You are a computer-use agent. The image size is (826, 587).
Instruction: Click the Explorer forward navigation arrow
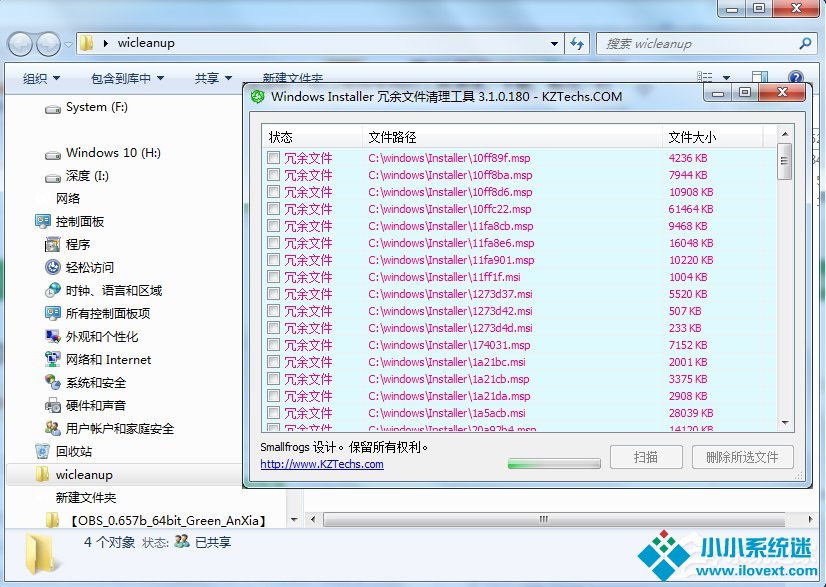click(x=48, y=44)
